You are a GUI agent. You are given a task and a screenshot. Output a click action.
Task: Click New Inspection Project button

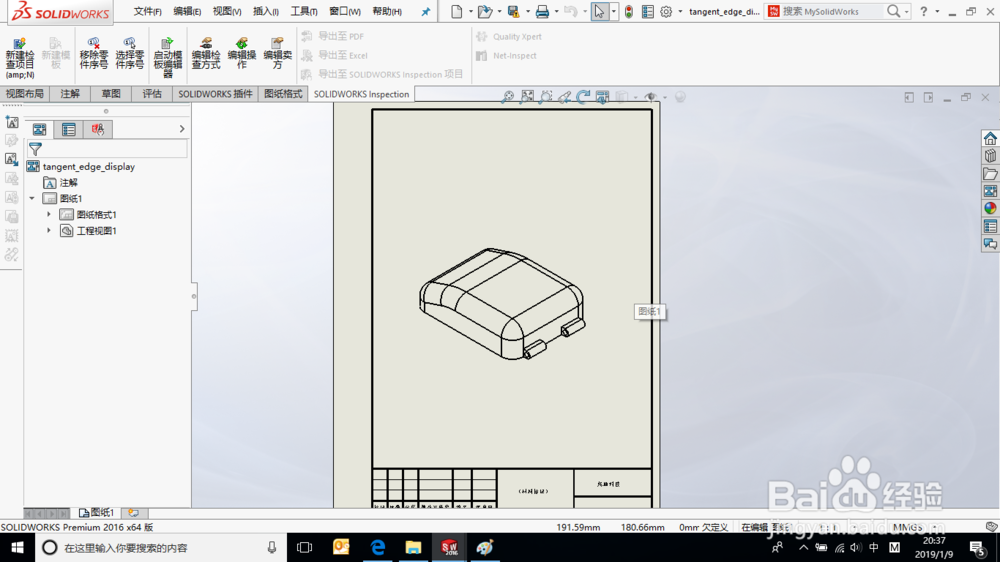(20, 57)
